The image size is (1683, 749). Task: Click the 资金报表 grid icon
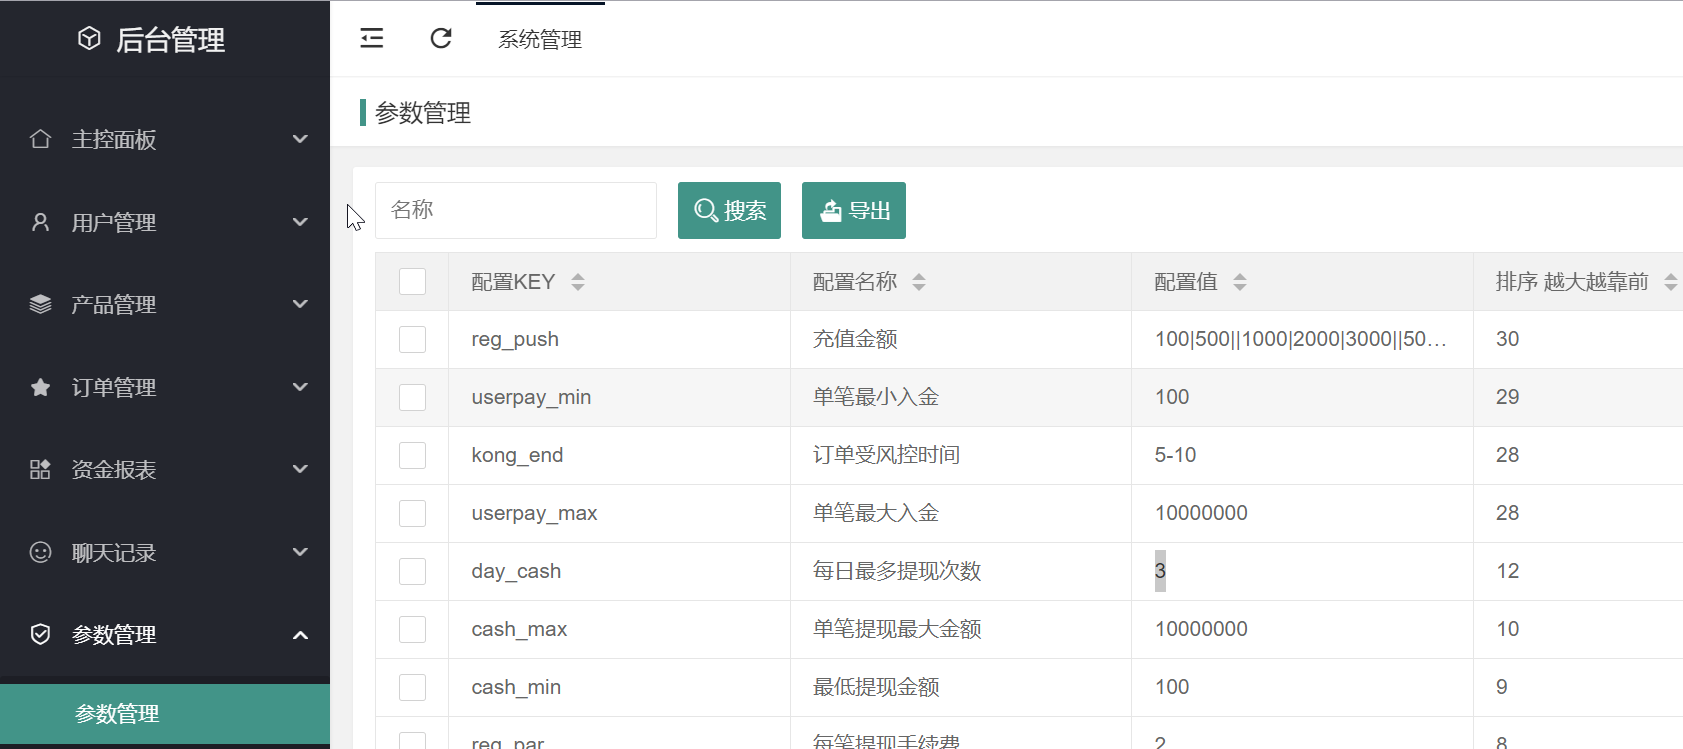(40, 469)
